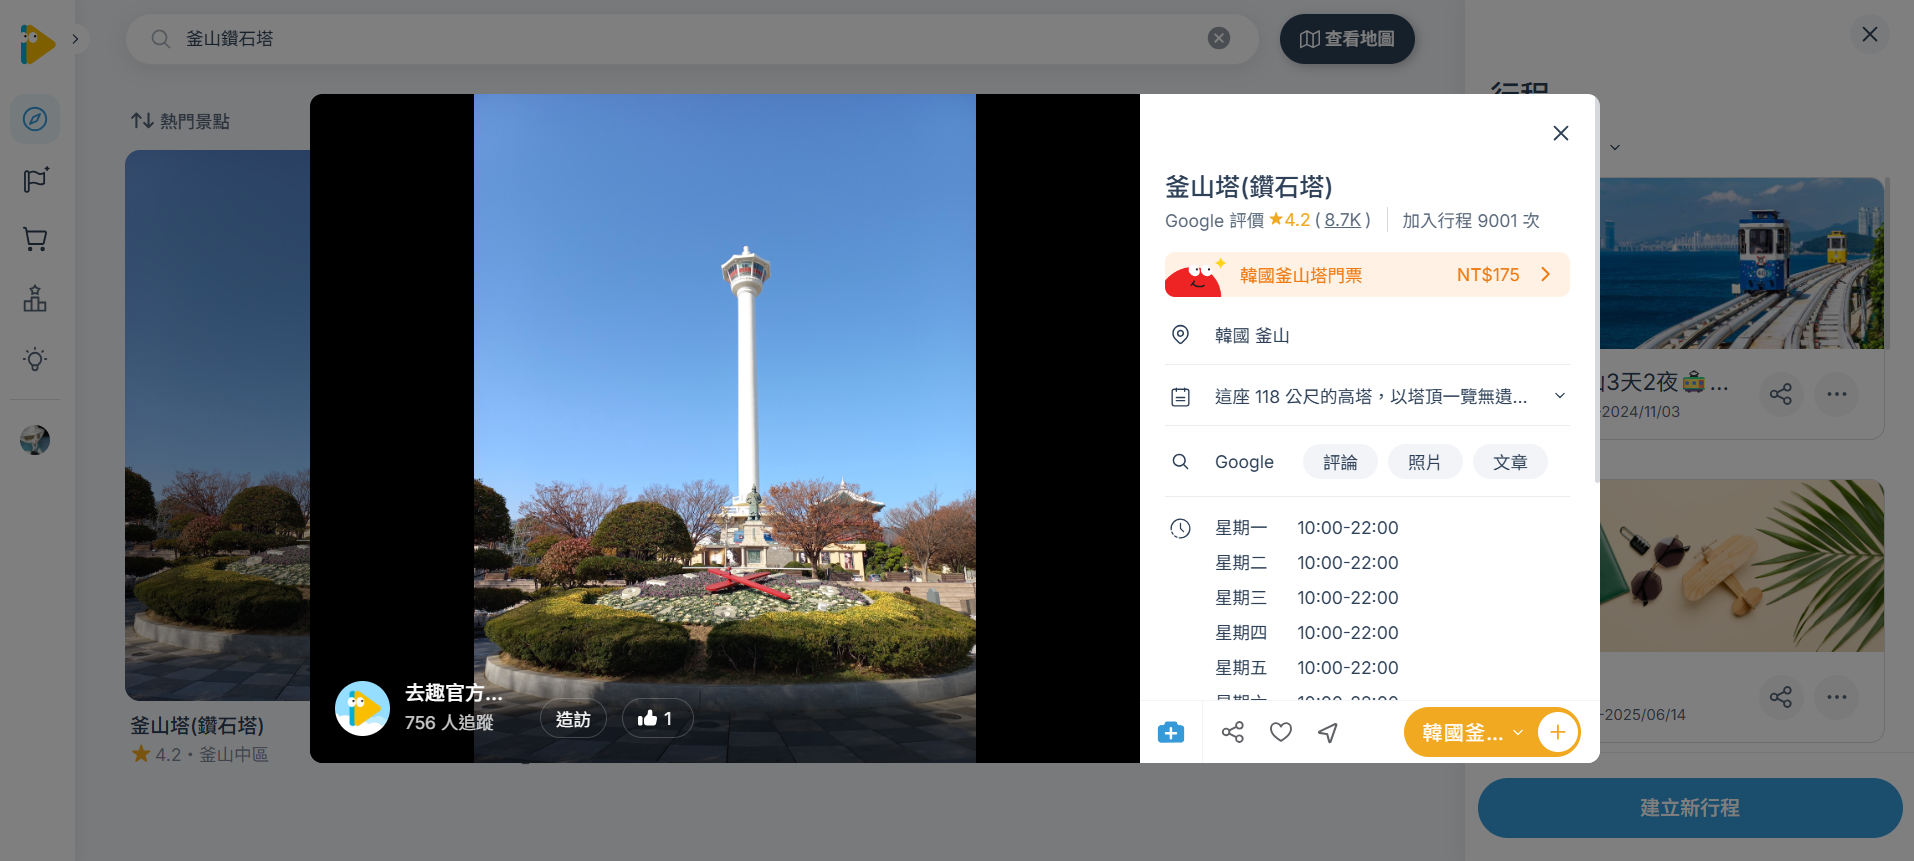
Task: Open the 8.7K Google reviews link
Action: 1343,220
